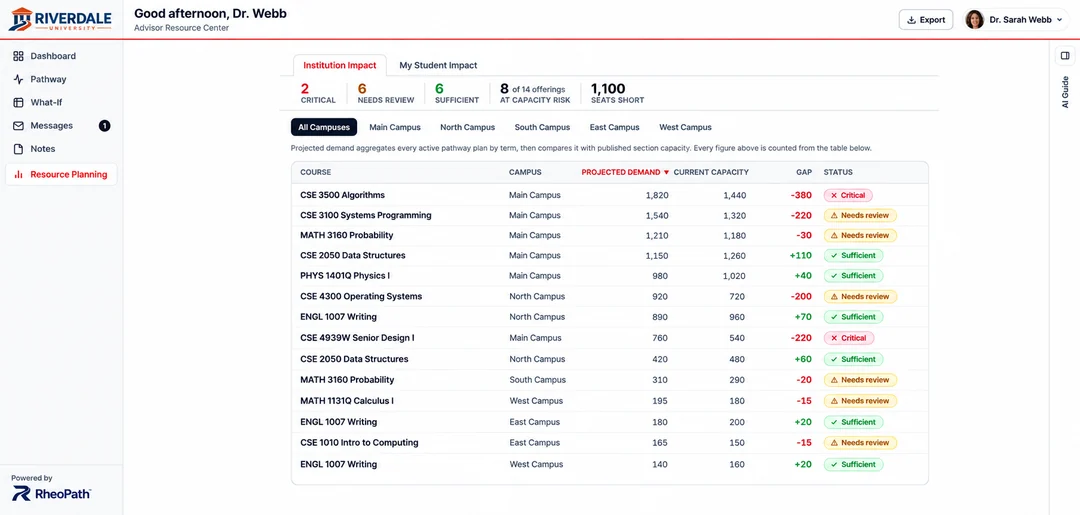Open Notes from the sidebar
The width and height of the screenshot is (1080, 515).
coord(42,149)
